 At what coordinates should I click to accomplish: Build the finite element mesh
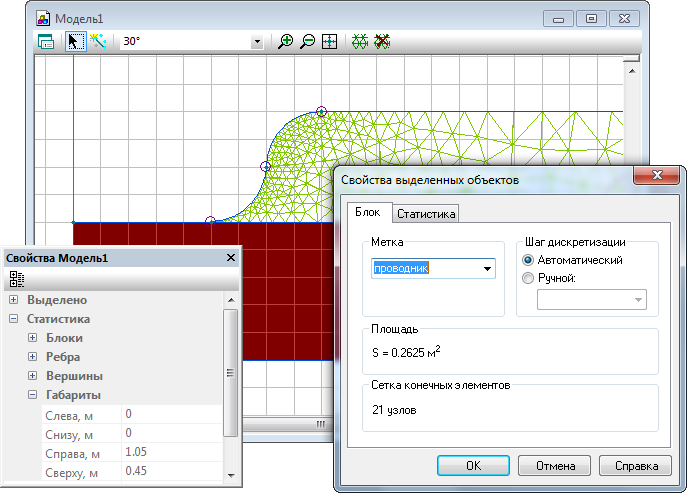(360, 42)
